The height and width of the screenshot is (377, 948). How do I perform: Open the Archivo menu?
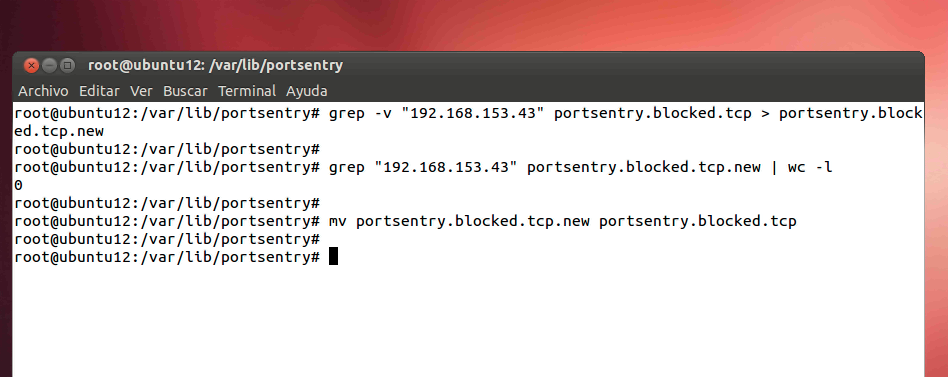(x=43, y=91)
